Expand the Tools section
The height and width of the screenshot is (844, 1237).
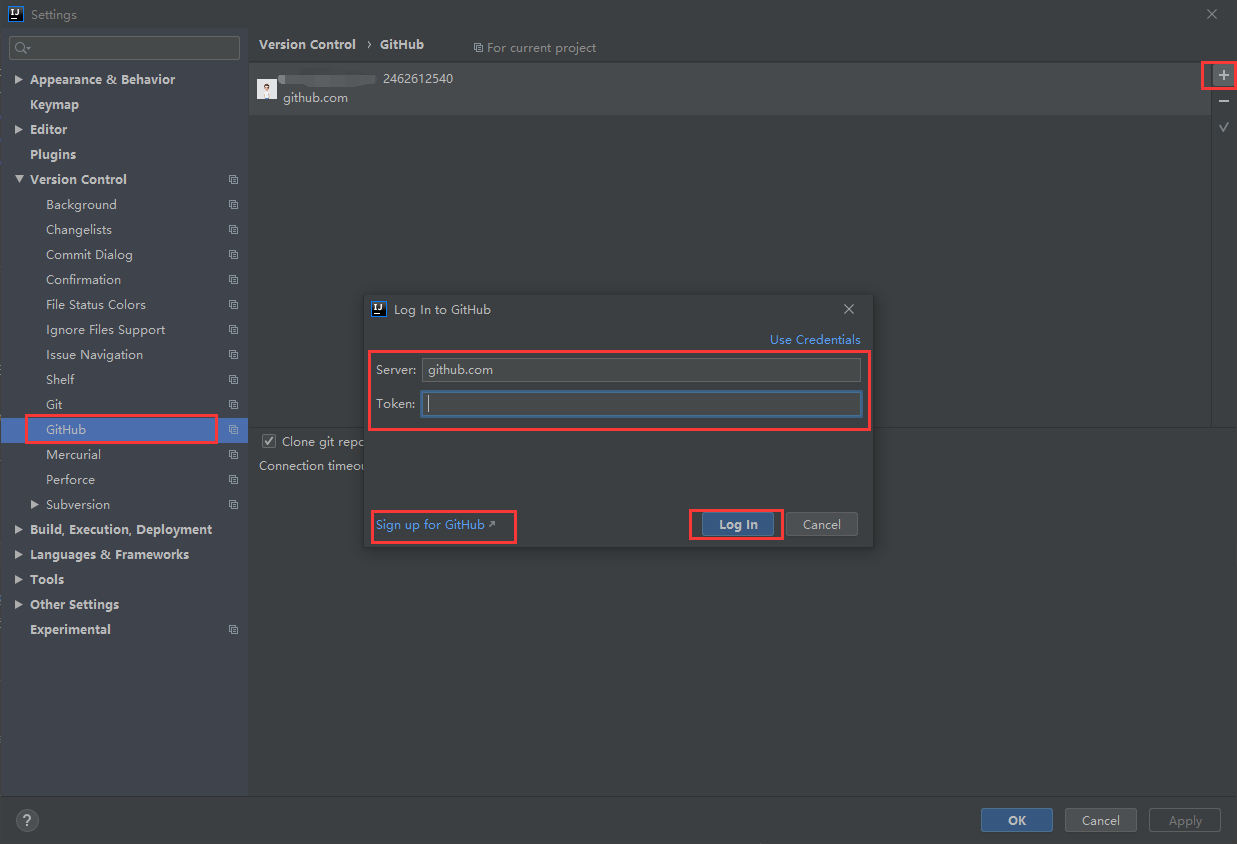[x=19, y=580]
